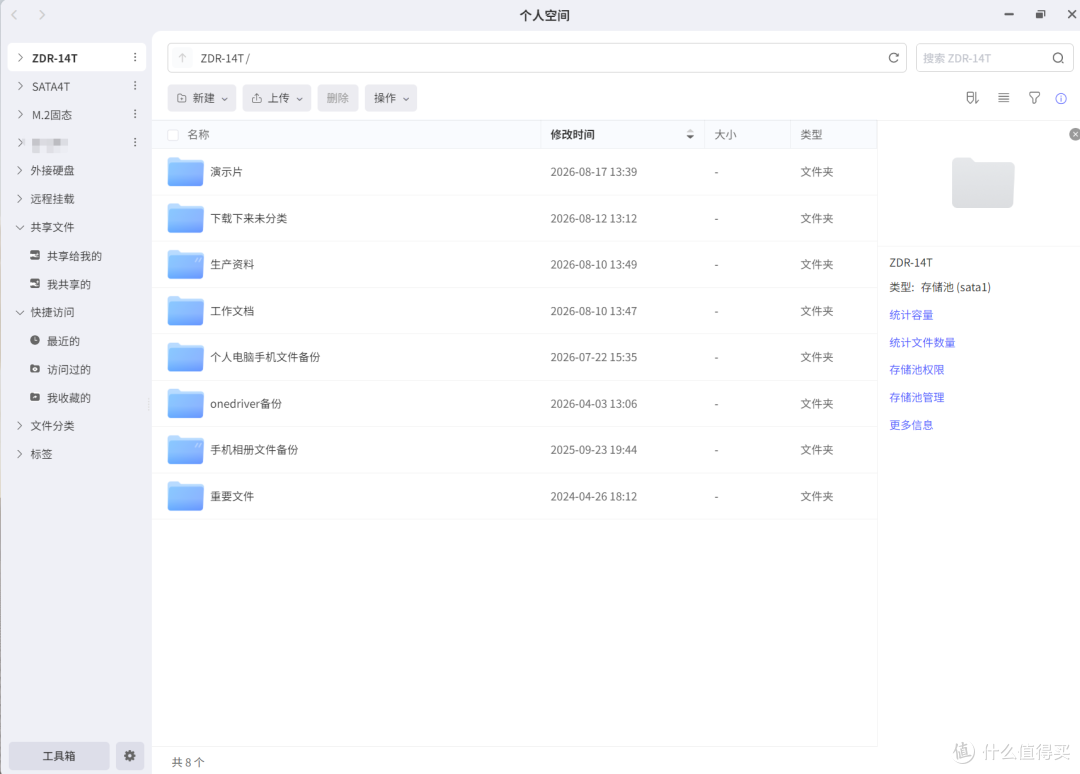Go up one level with arrow icon
Viewport: 1080px width, 774px height.
pos(183,59)
